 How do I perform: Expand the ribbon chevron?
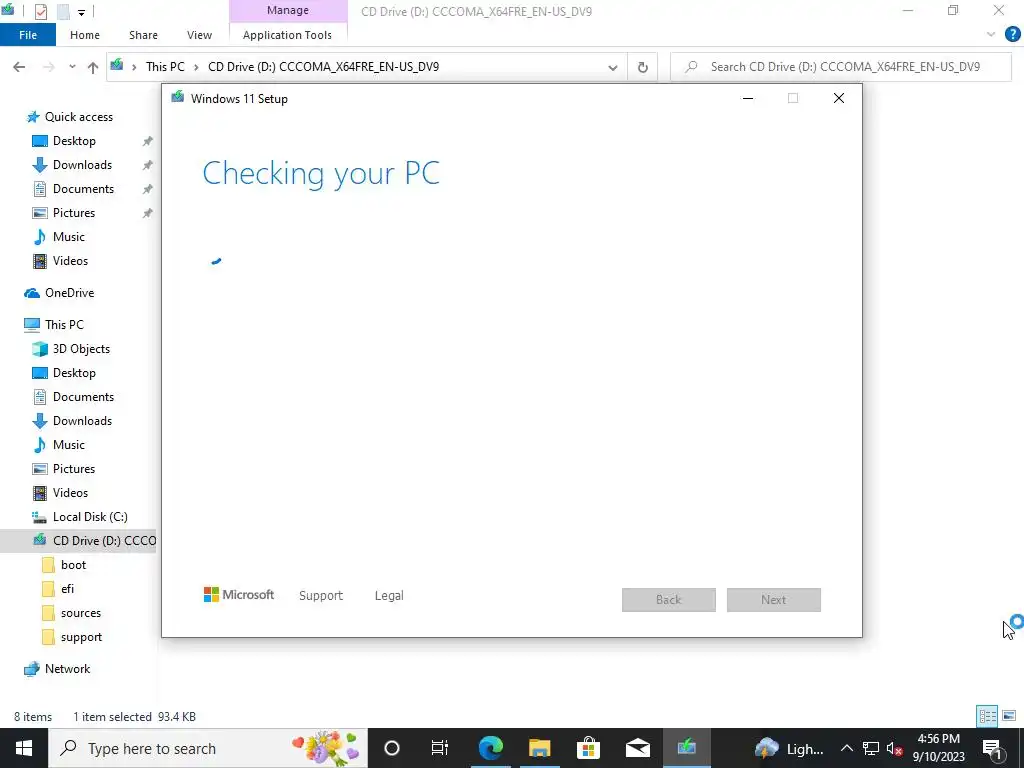991,34
